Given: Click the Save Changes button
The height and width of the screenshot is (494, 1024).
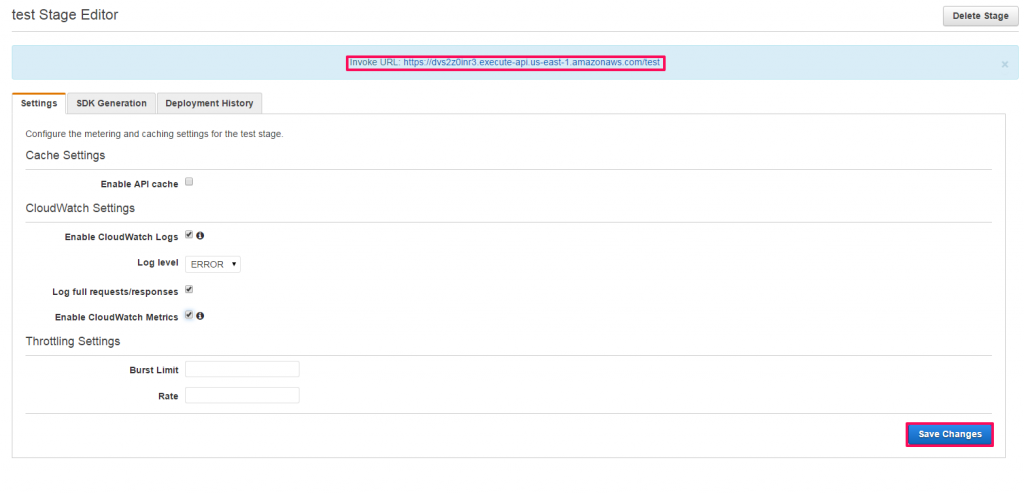Looking at the screenshot, I should tap(950, 435).
